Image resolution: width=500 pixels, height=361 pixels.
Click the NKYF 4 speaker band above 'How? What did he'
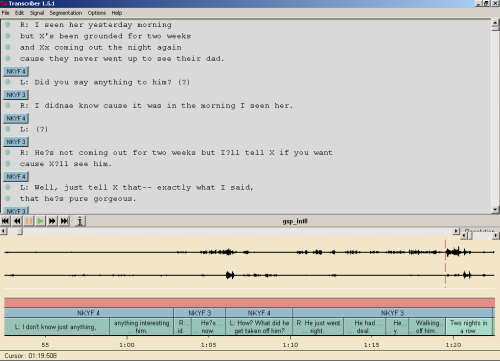tap(259, 313)
